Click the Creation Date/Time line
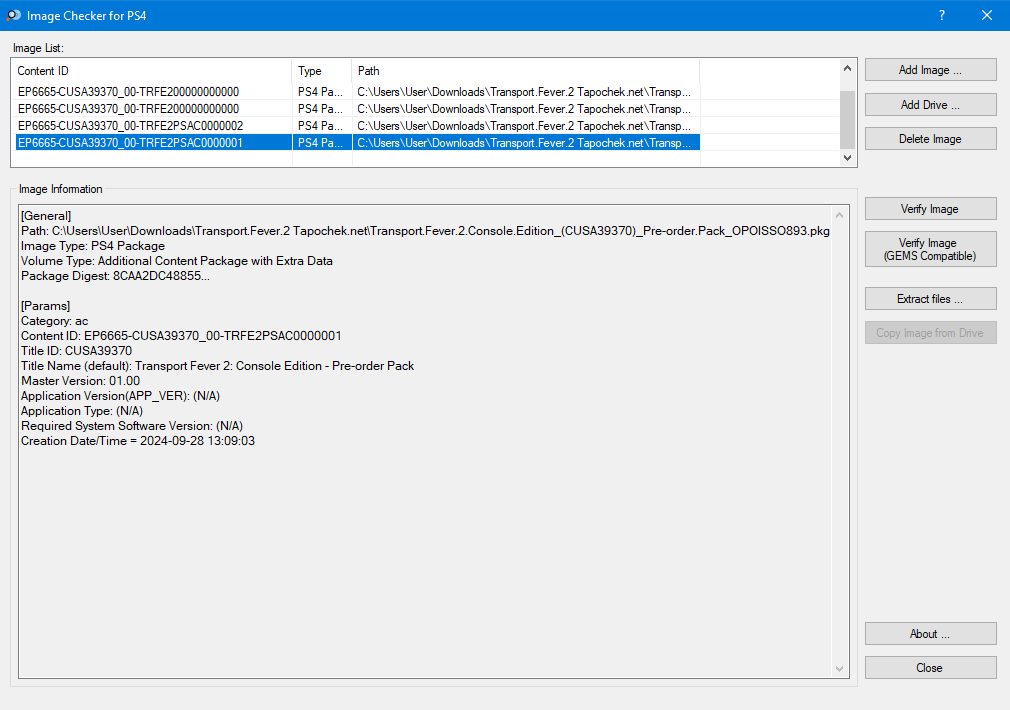Screen dimensions: 1010x710 tap(138, 441)
